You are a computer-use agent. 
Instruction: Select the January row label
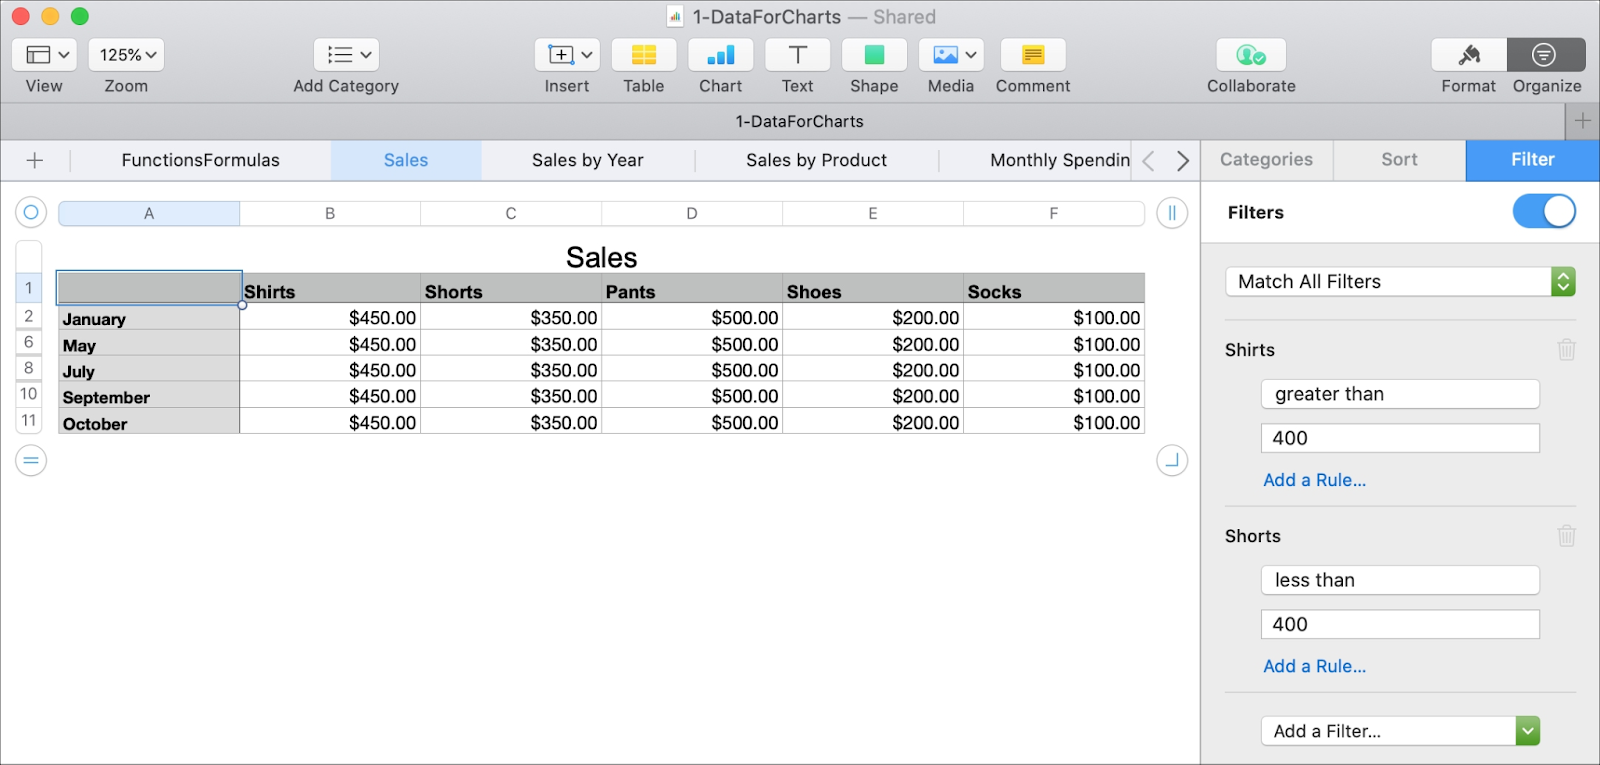[149, 318]
